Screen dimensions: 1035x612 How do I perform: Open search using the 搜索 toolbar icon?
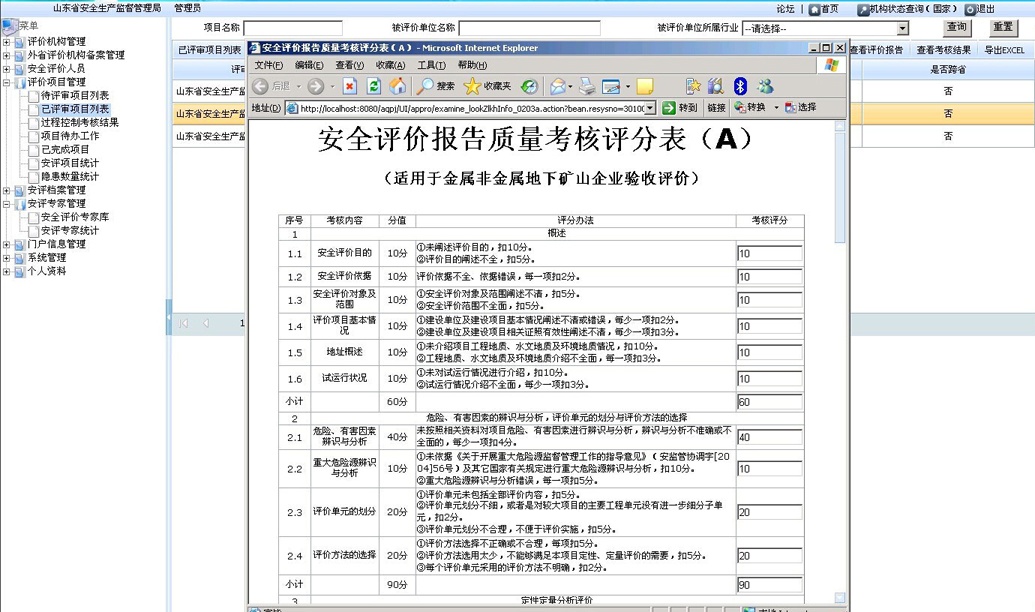click(430, 86)
